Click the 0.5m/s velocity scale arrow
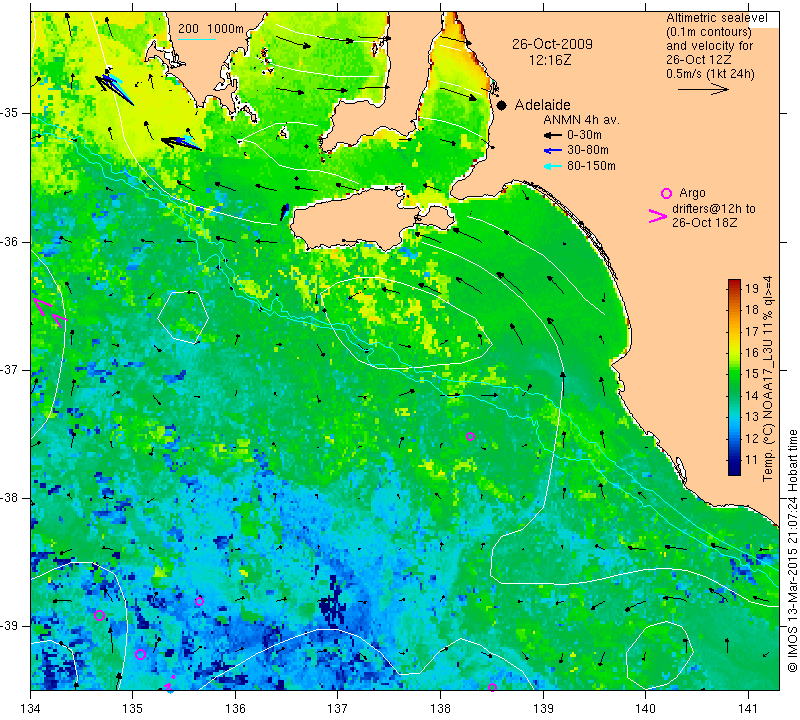Screen dimensions: 800x720 (x=703, y=89)
